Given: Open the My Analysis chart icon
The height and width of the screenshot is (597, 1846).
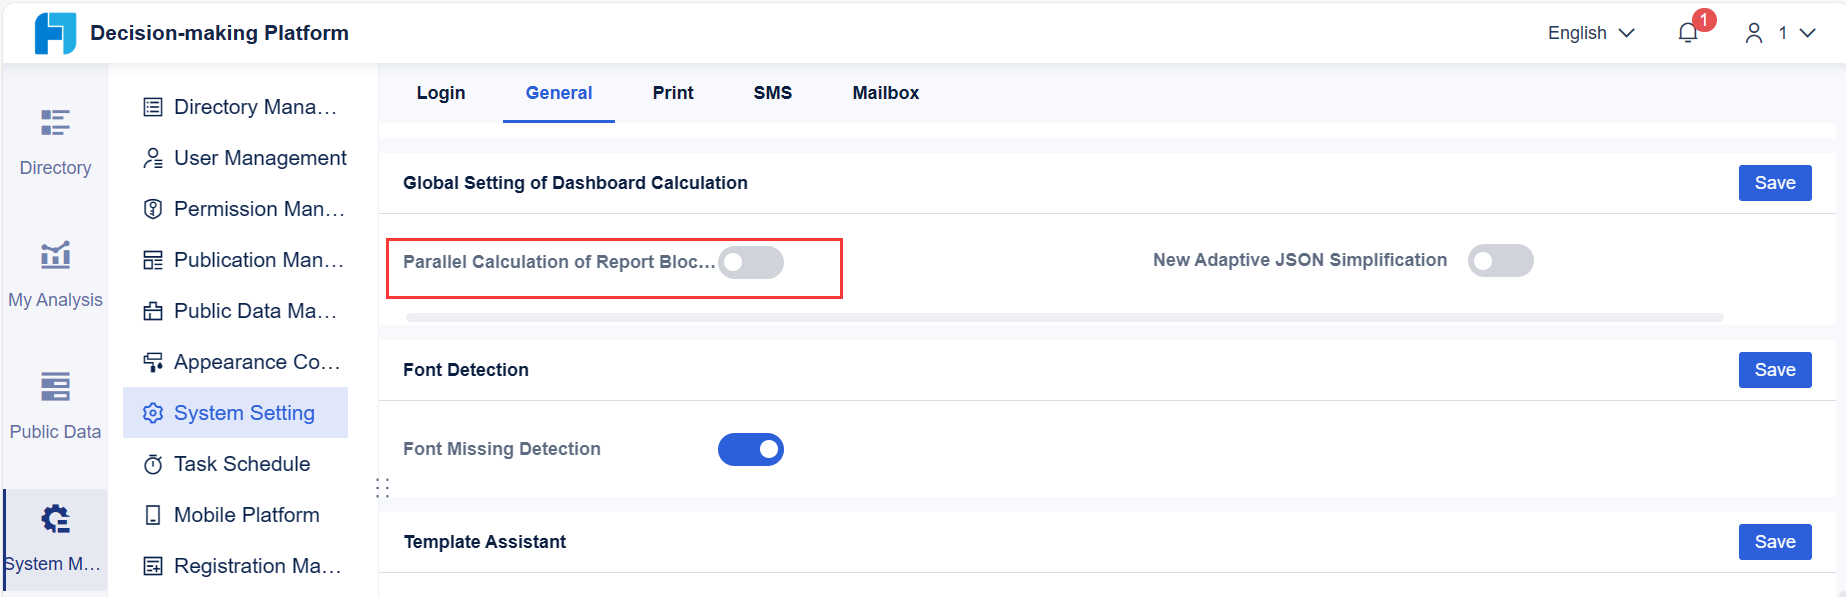Looking at the screenshot, I should click(x=55, y=255).
